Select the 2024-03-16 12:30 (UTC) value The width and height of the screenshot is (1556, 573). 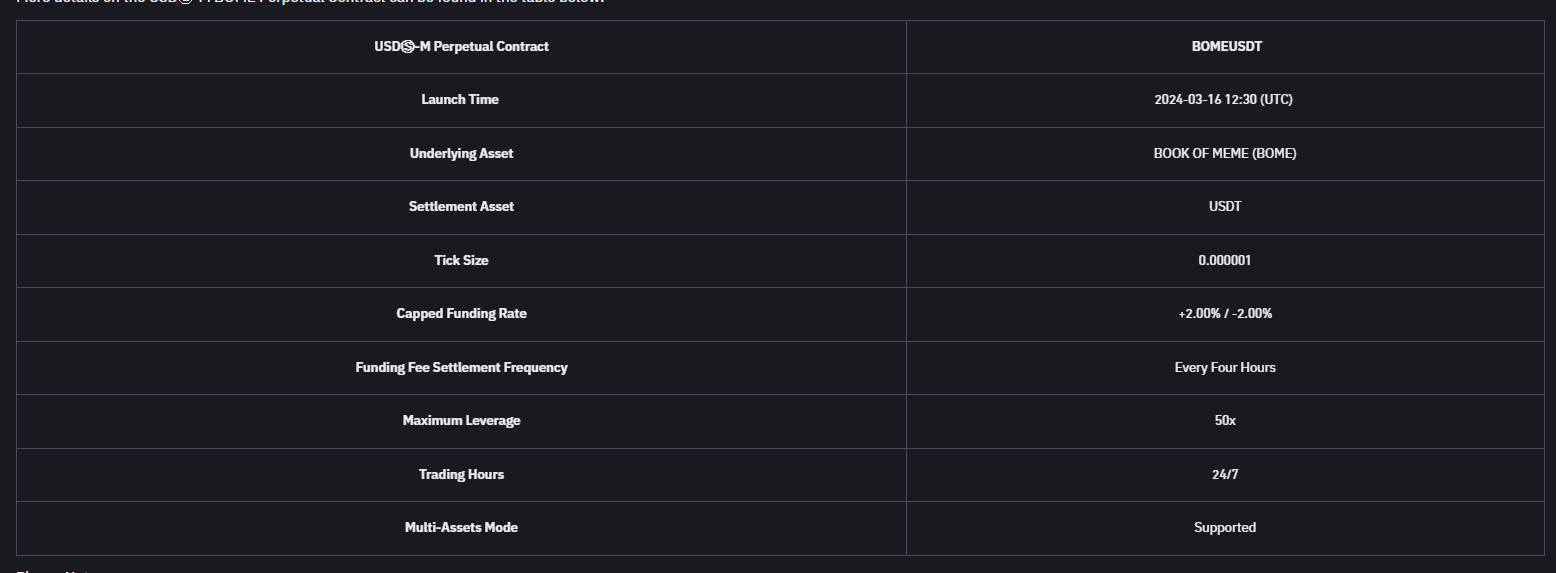click(1225, 100)
